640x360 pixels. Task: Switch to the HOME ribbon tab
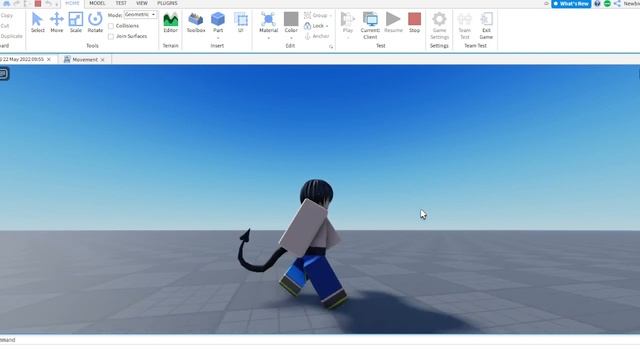pyautogui.click(x=72, y=3)
